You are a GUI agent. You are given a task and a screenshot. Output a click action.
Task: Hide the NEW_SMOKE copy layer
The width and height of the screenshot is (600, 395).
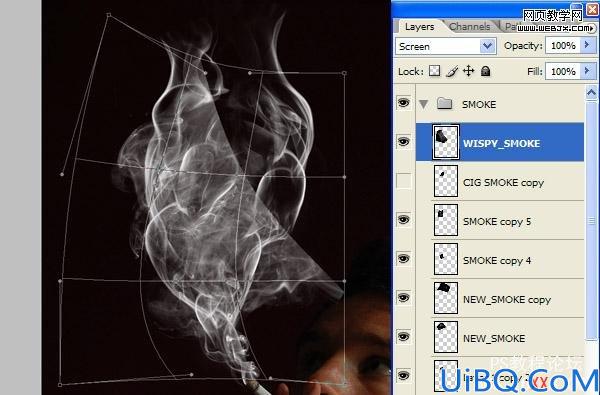point(404,298)
